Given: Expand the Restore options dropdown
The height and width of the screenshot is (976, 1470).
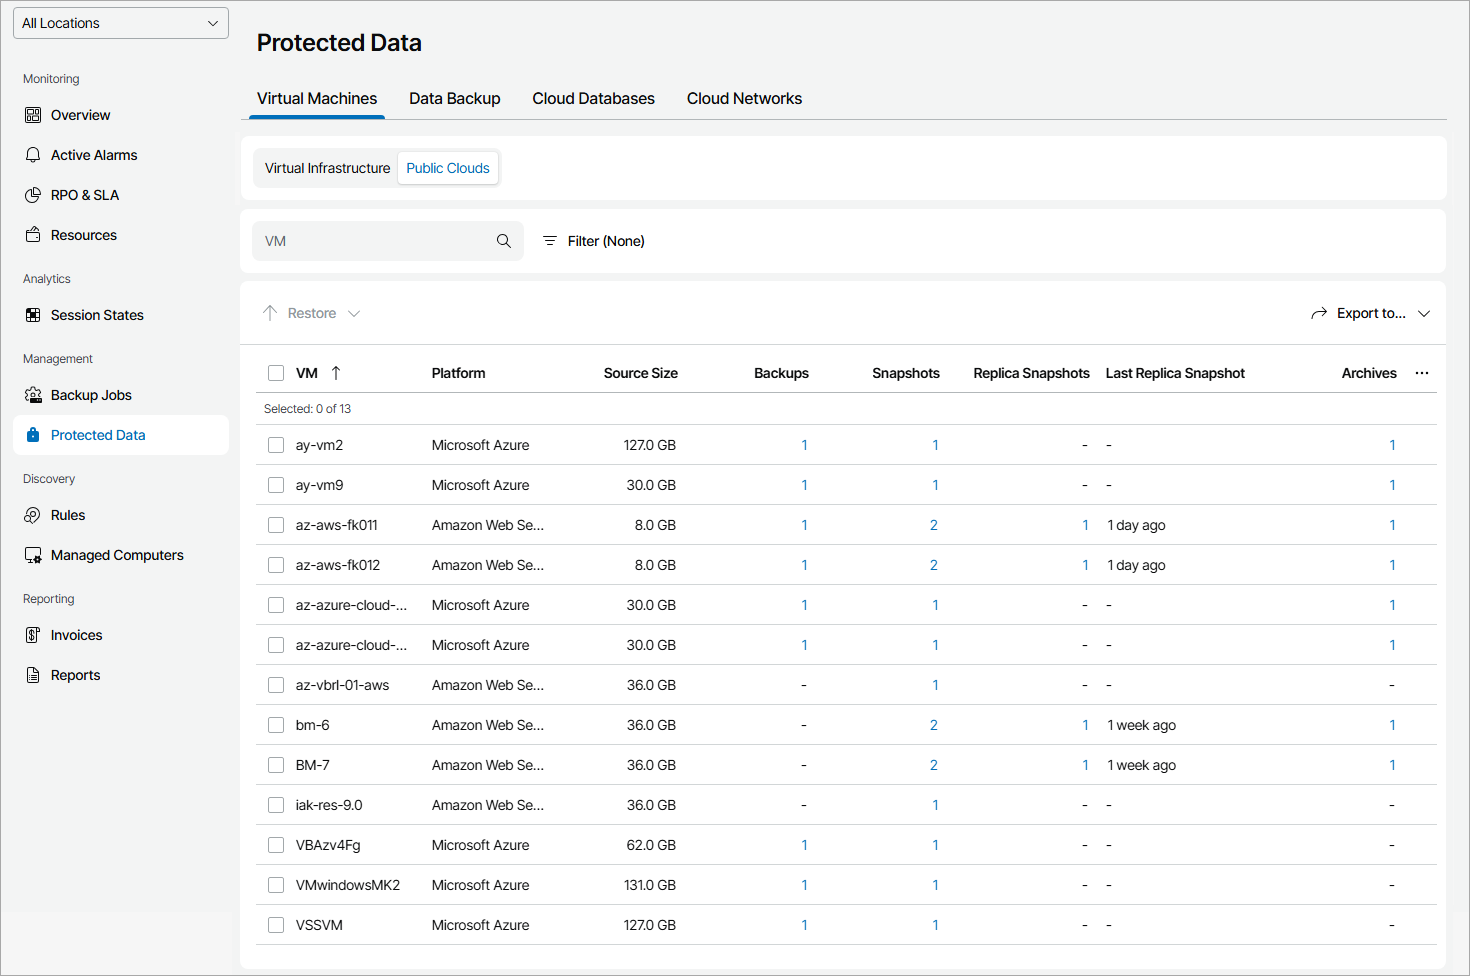Looking at the screenshot, I should 355,312.
